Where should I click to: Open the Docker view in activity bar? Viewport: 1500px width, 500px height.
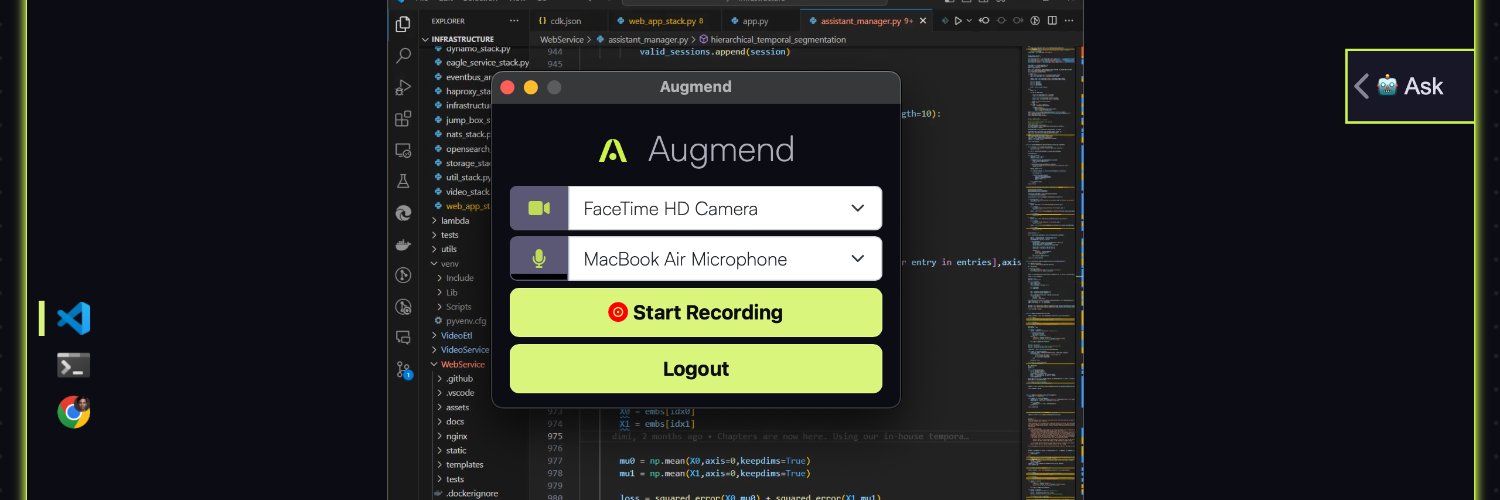click(x=403, y=244)
